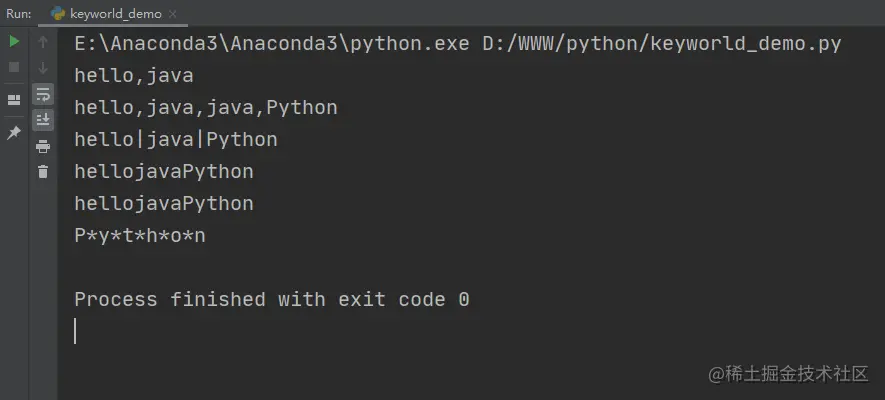The image size is (885, 400).
Task: Rerun keyworld_demo with the green play icon
Action: (x=14, y=41)
